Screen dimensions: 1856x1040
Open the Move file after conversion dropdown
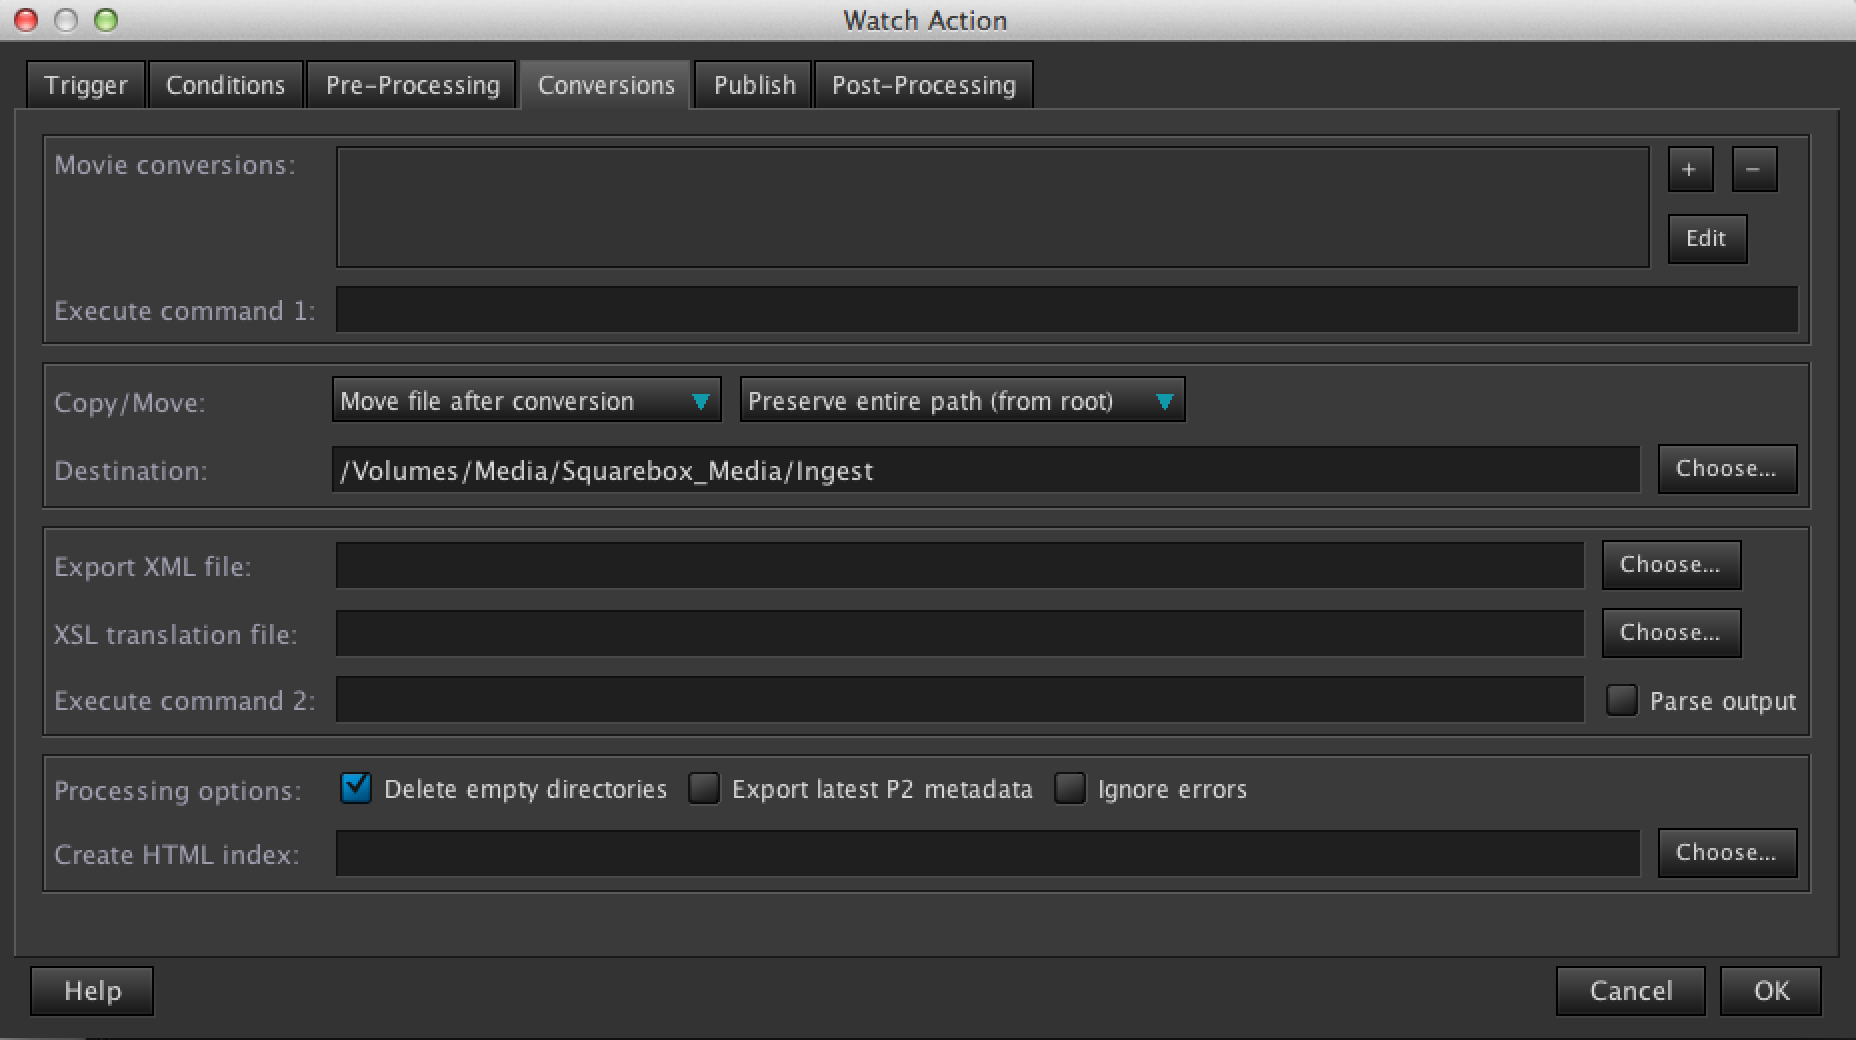526,400
